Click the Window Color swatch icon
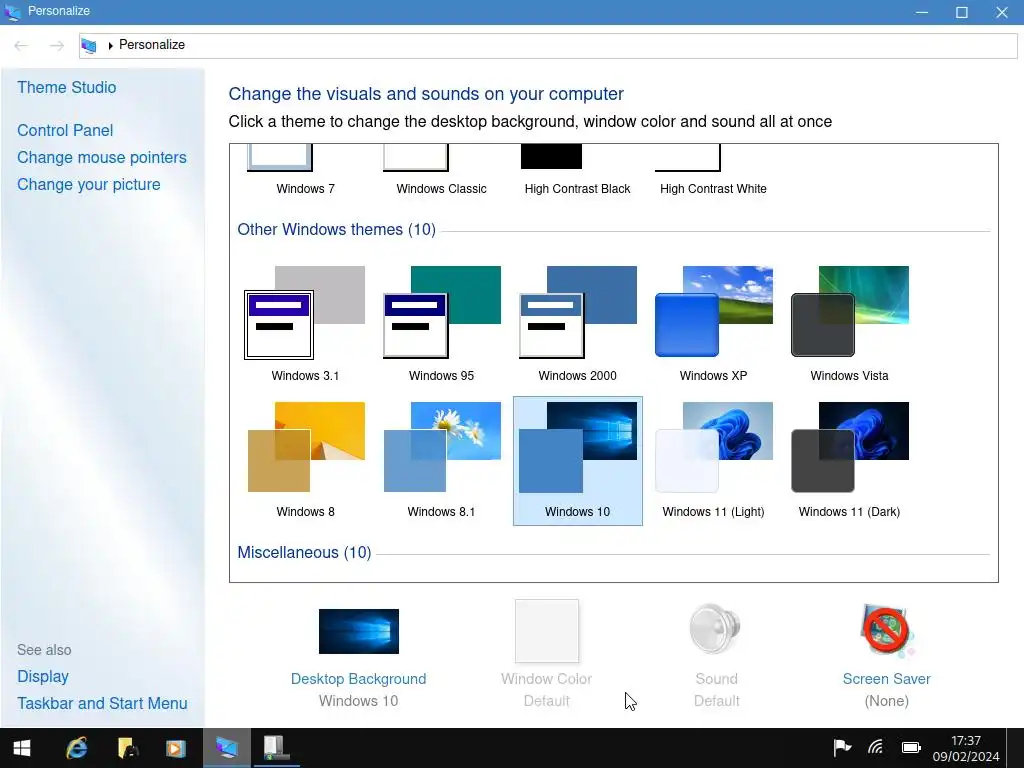The width and height of the screenshot is (1024, 768). 547,631
